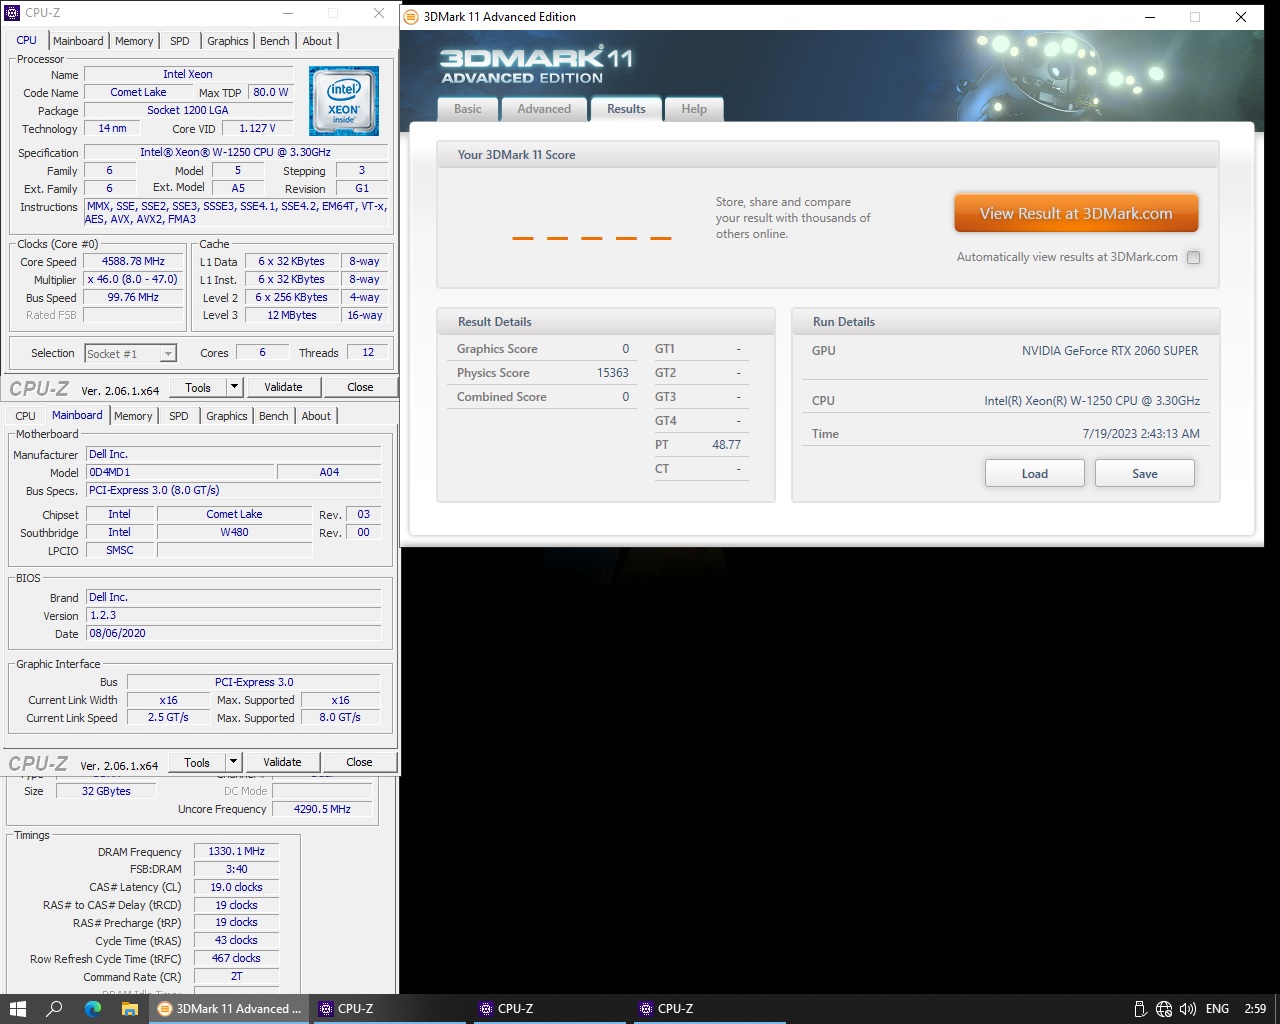The width and height of the screenshot is (1280, 1024).
Task: Open SPD tab in the motherboard CPU-Z window
Action: 179,416
